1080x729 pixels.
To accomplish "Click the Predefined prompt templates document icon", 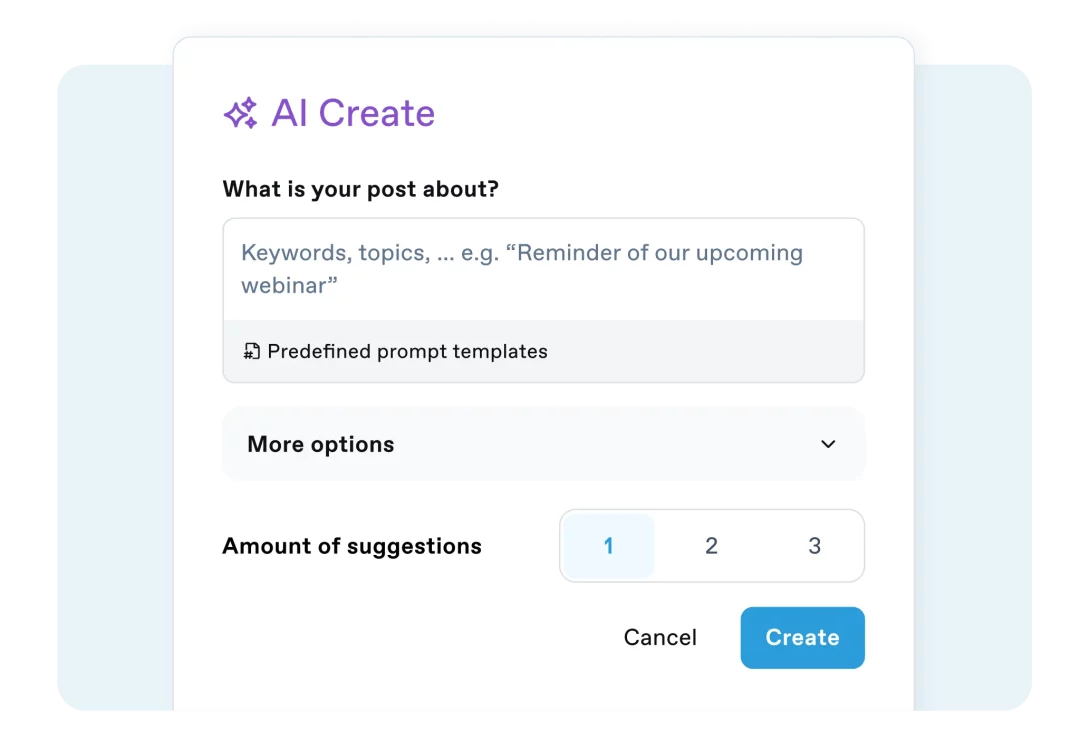I will [x=252, y=351].
